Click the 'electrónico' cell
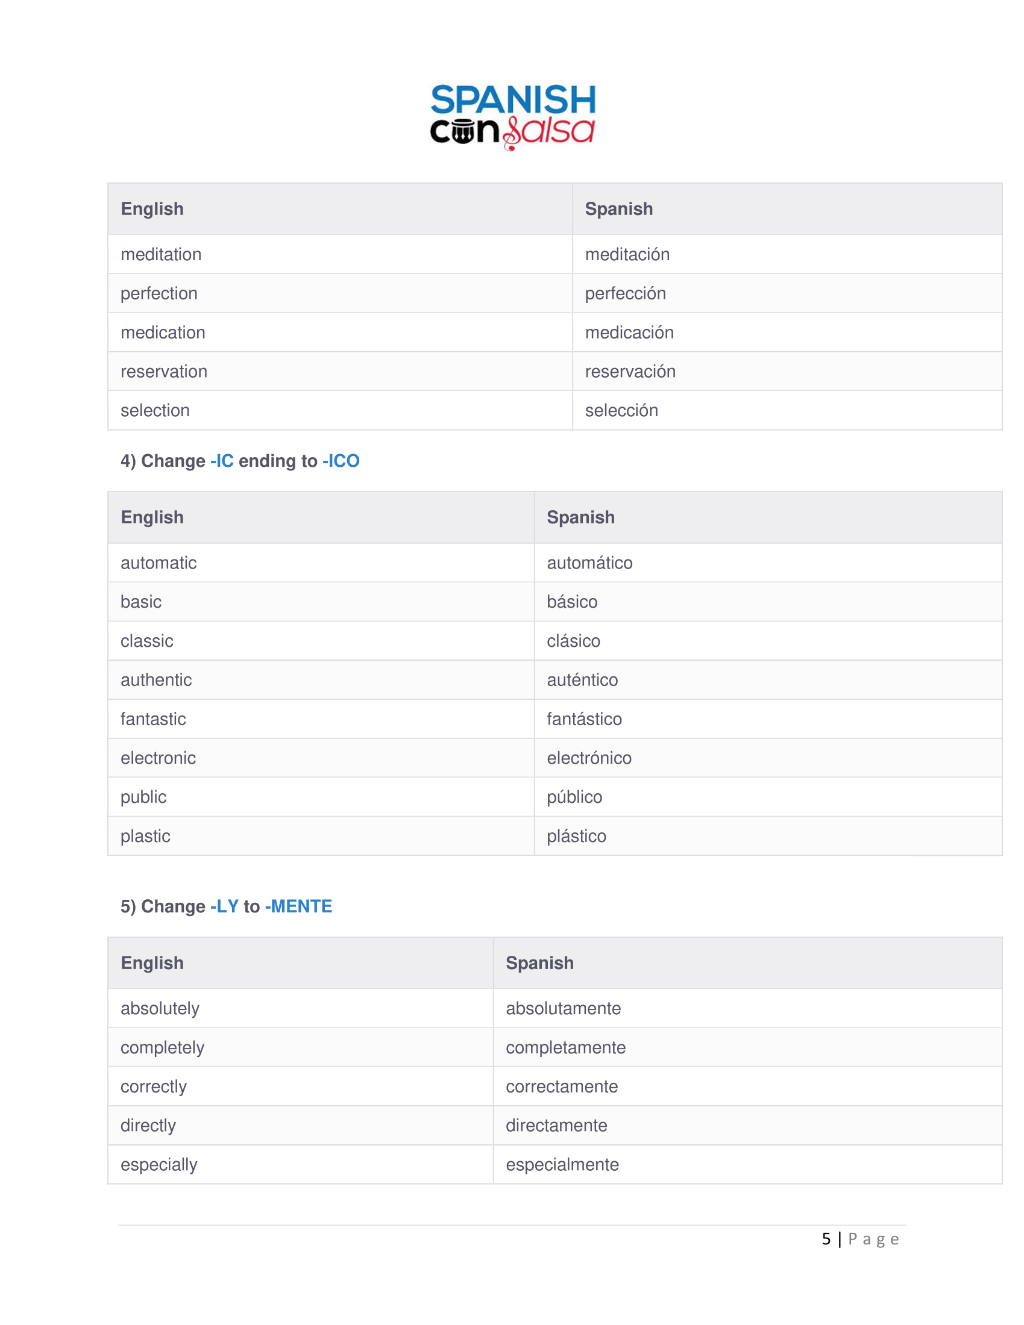 (x=768, y=758)
